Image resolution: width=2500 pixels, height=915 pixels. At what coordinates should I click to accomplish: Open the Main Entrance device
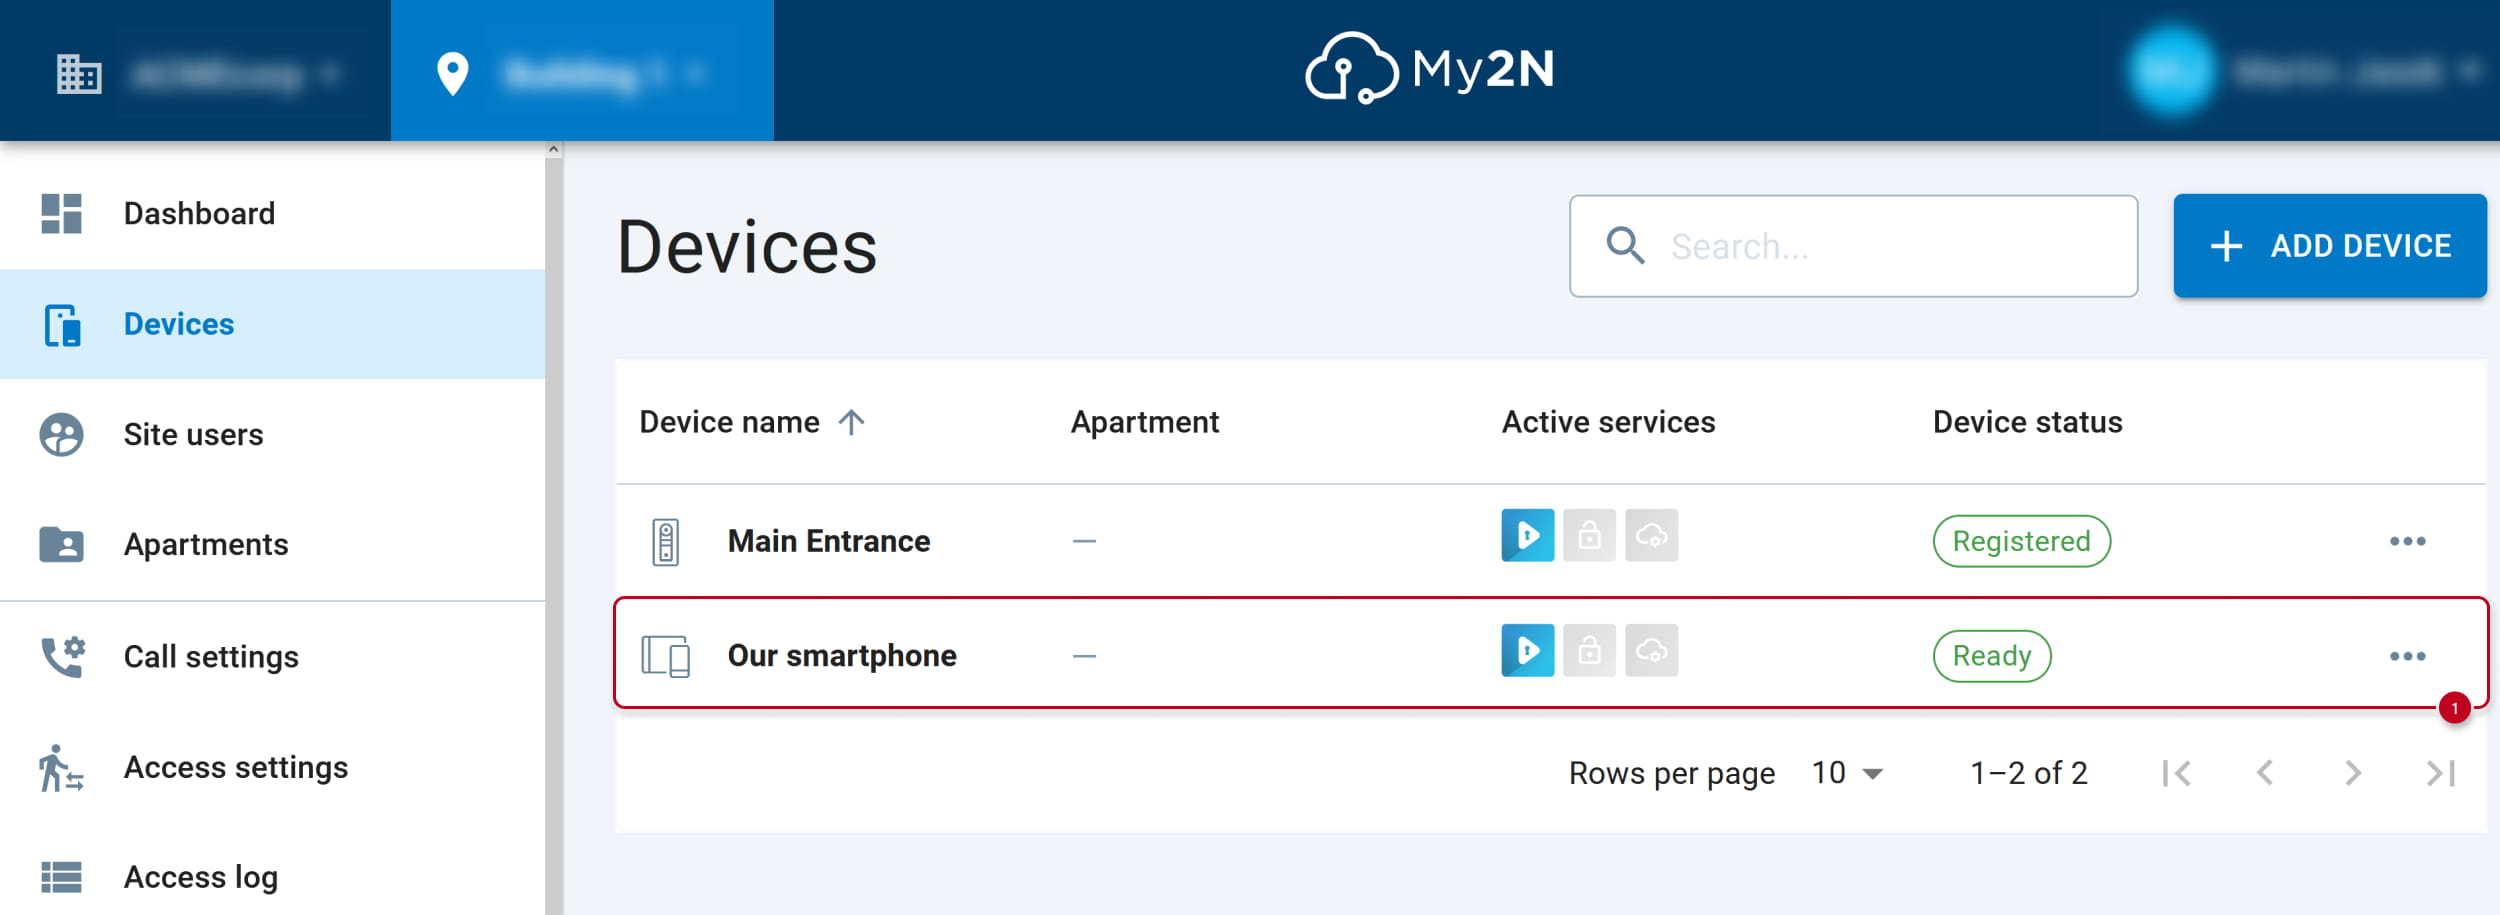[x=829, y=541]
